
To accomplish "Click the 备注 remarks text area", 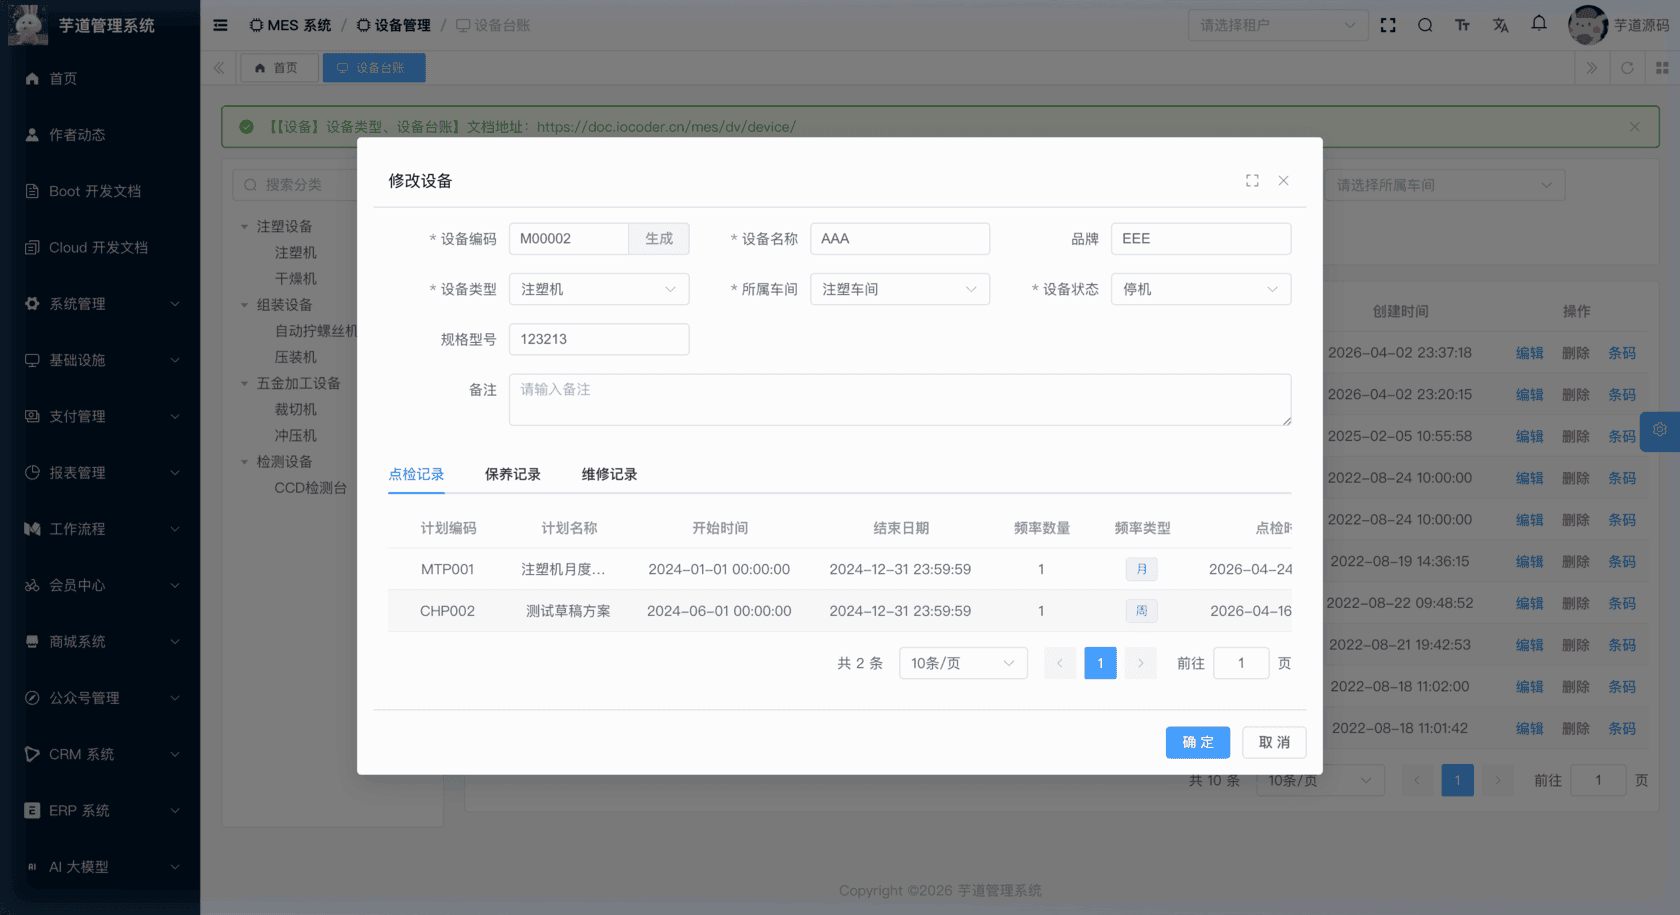I will coord(899,398).
